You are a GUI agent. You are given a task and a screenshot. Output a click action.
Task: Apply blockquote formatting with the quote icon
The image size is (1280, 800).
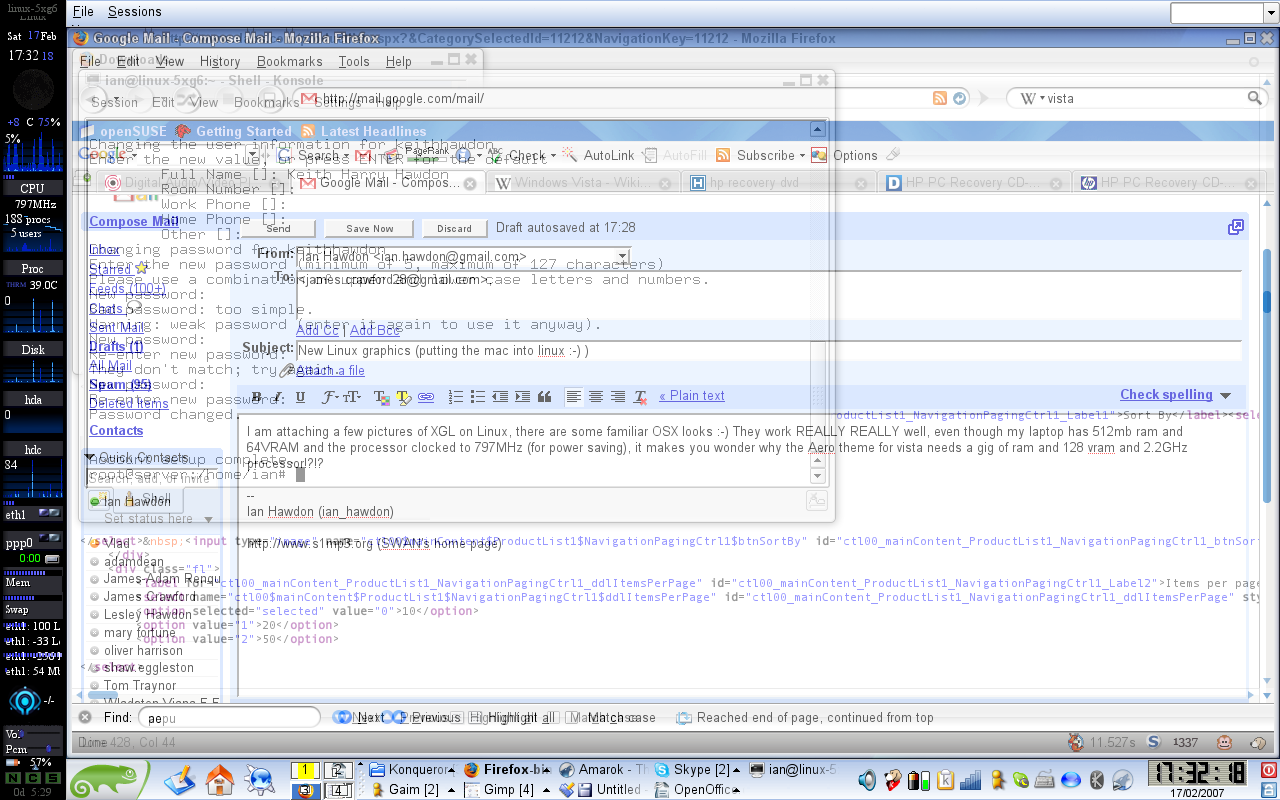coord(545,397)
